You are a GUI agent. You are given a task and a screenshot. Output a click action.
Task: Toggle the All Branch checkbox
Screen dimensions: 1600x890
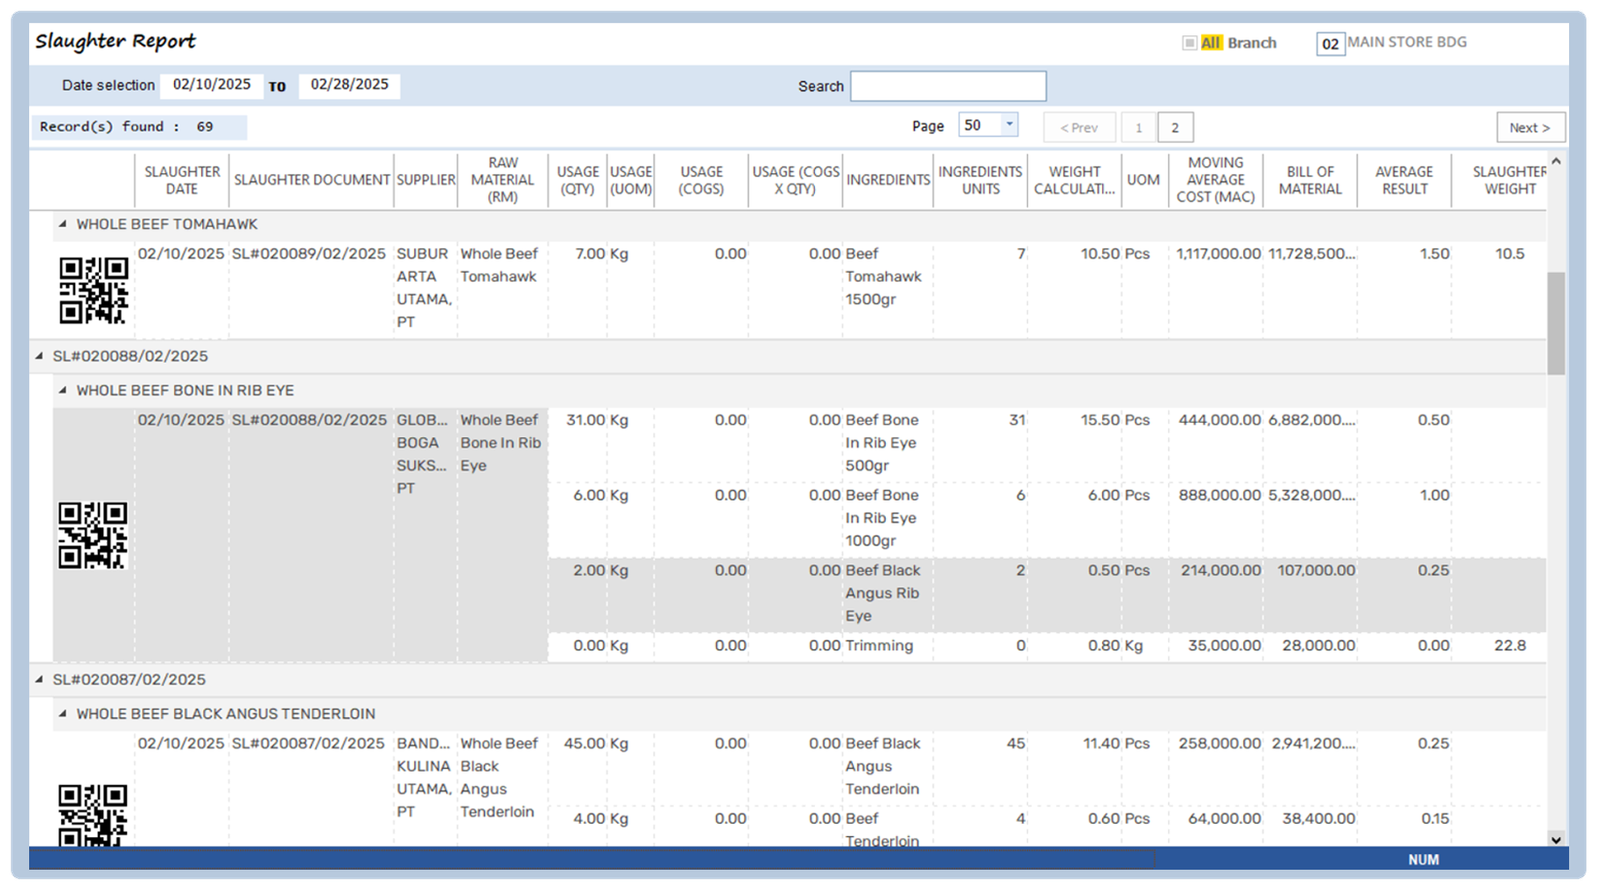coord(1189,43)
